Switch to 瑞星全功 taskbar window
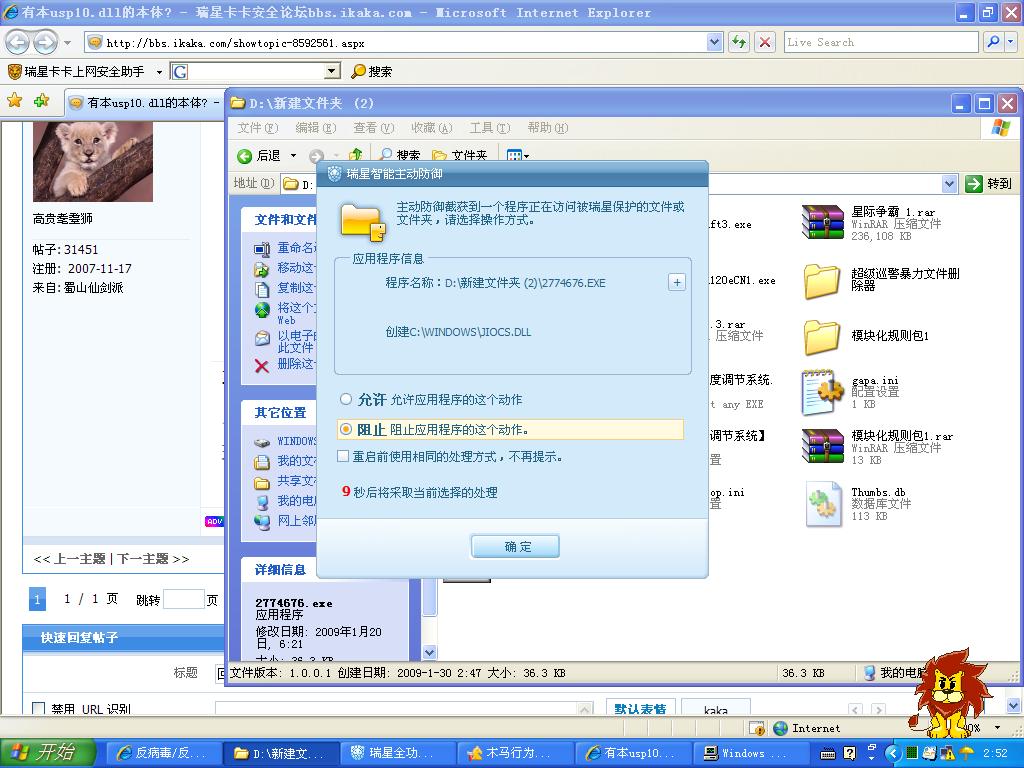This screenshot has width=1024, height=768. pyautogui.click(x=397, y=753)
